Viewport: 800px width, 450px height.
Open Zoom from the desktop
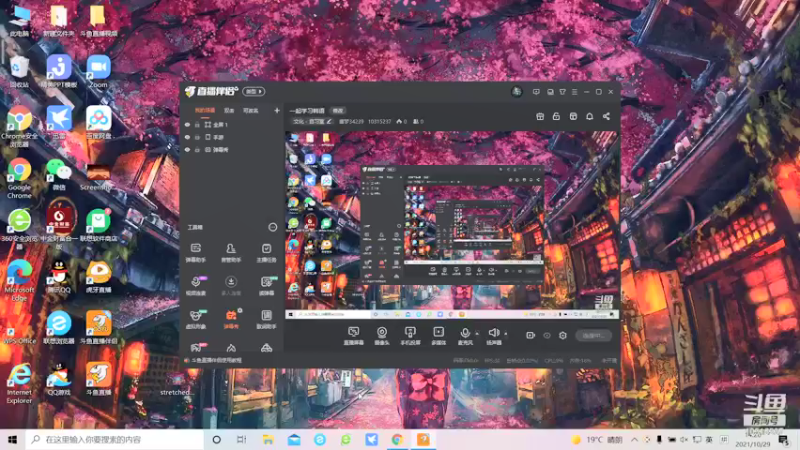click(98, 72)
